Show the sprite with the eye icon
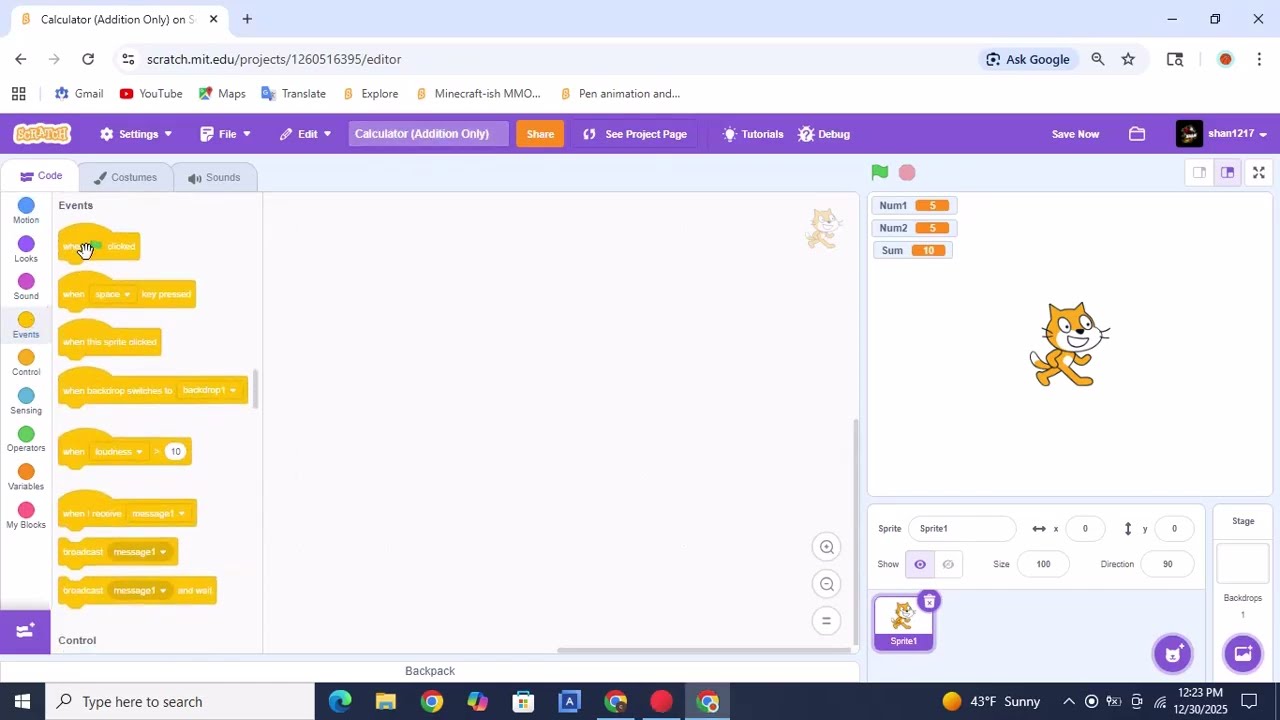1280x720 pixels. pyautogui.click(x=920, y=564)
